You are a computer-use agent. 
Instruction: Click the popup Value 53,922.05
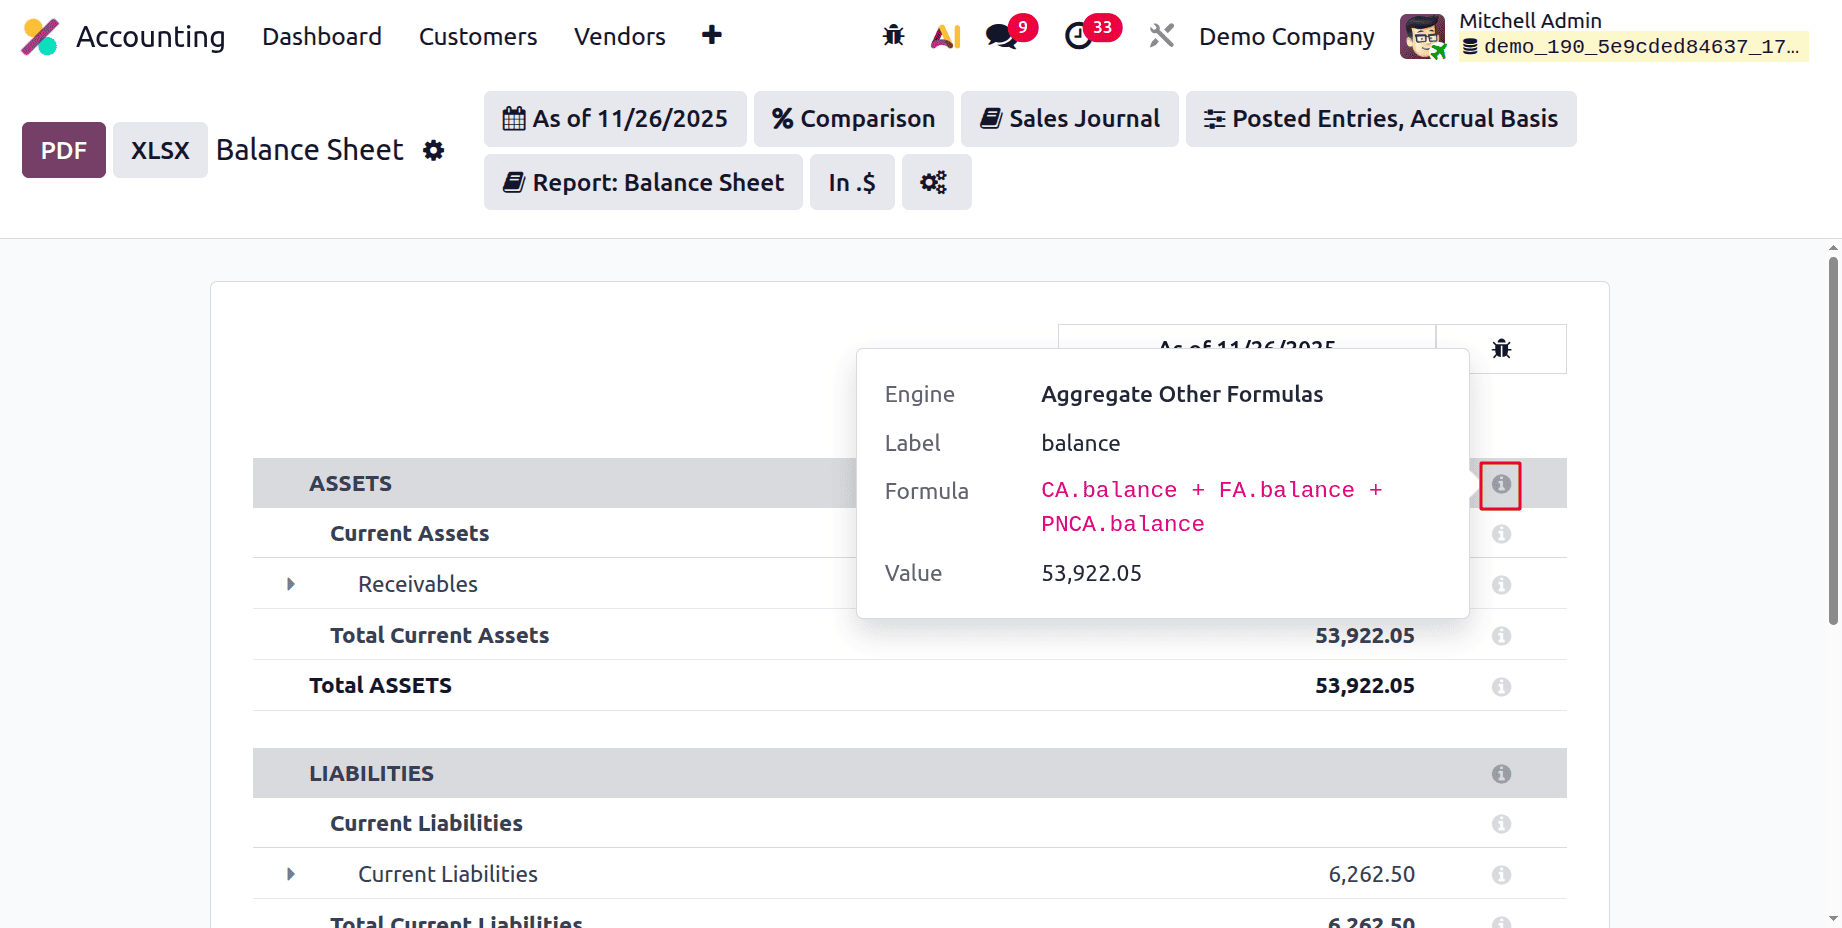pyautogui.click(x=1091, y=573)
